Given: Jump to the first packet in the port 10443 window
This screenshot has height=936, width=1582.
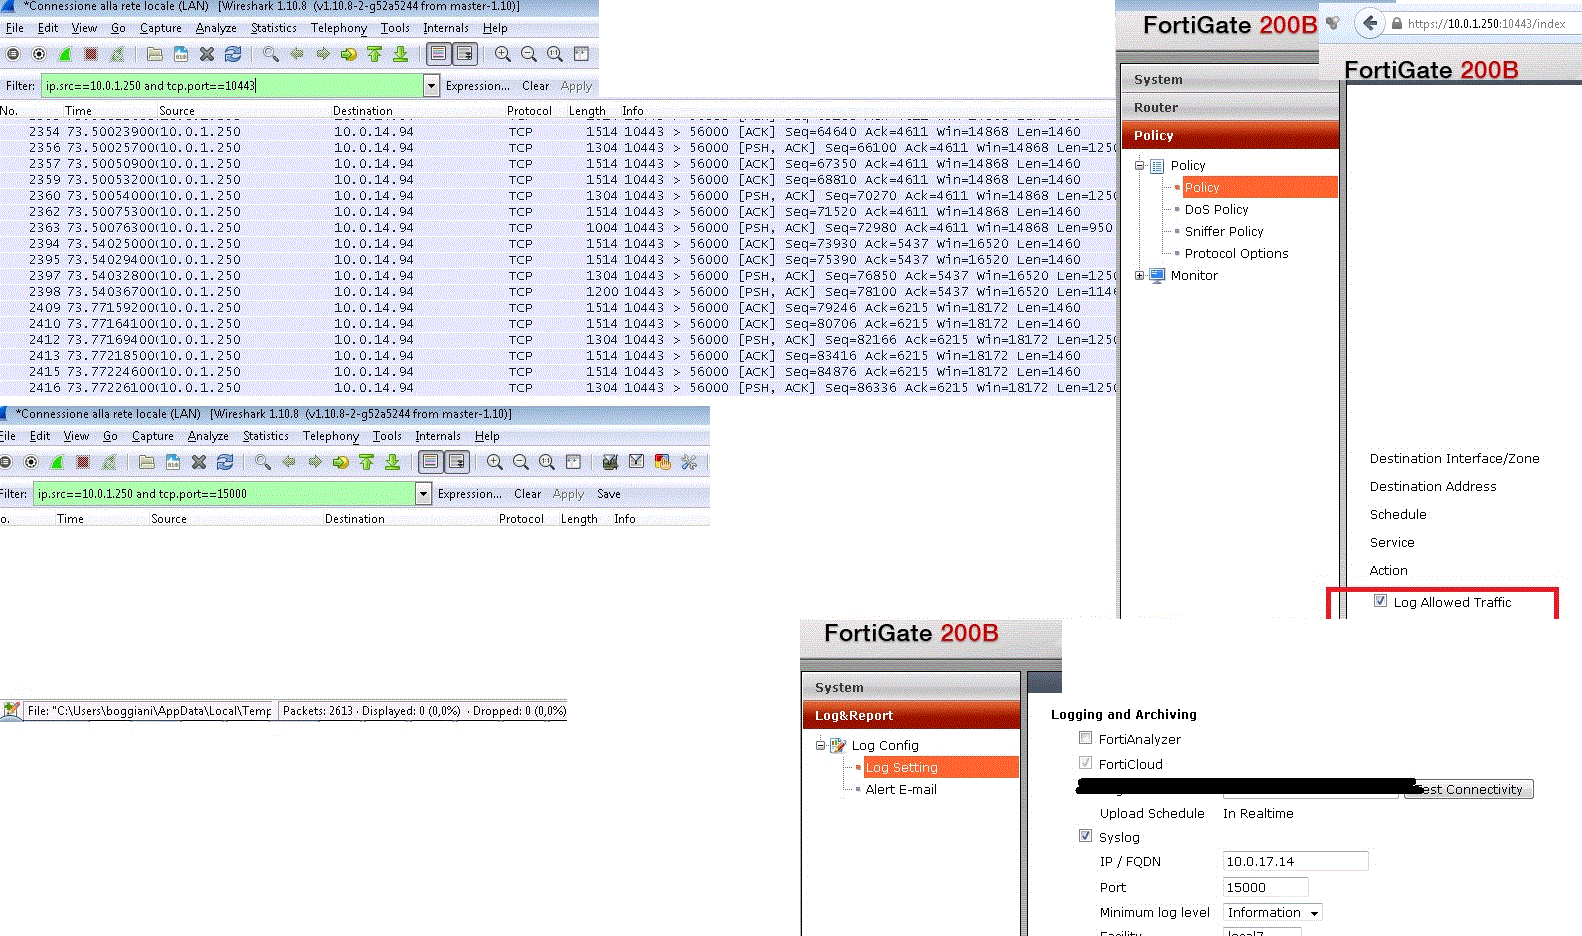Looking at the screenshot, I should (374, 54).
